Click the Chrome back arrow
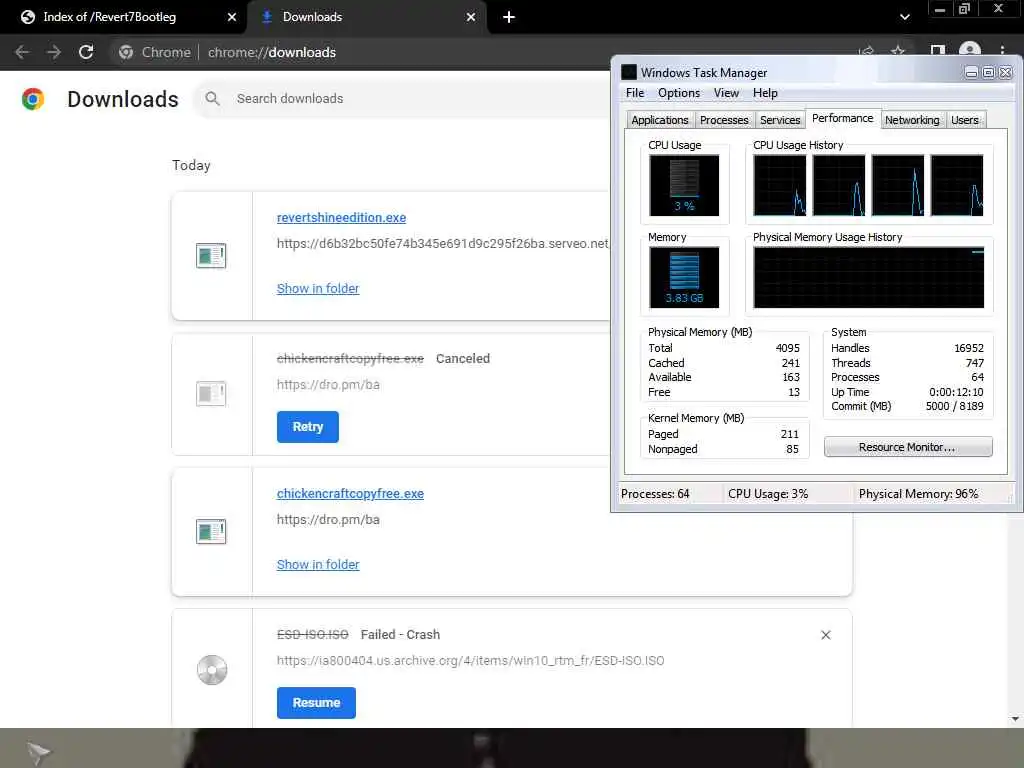Screen dimensions: 1024x768 [x=22, y=52]
